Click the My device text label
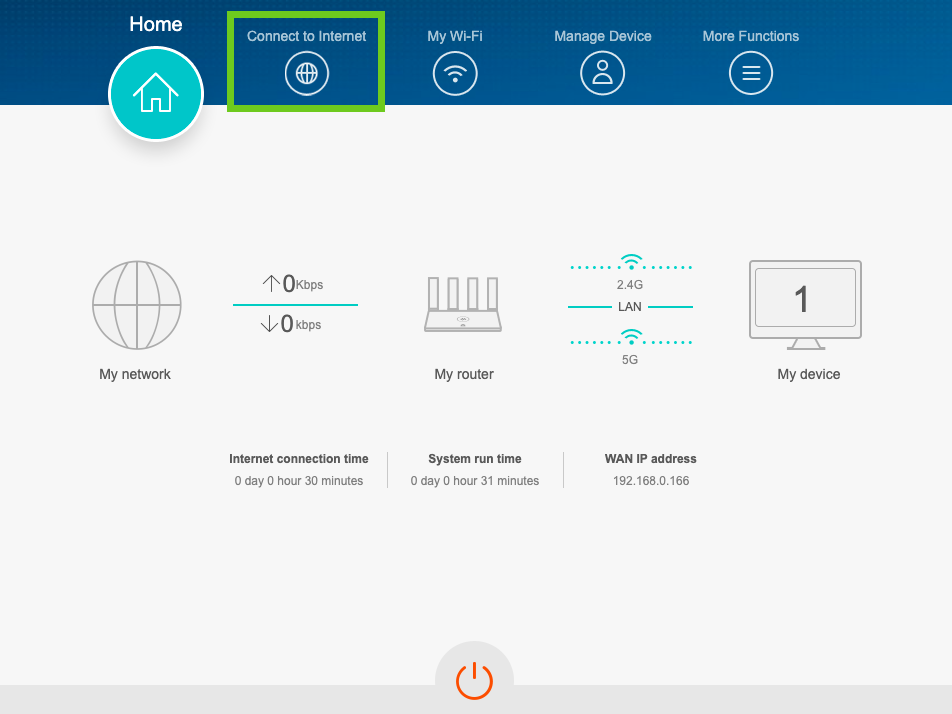Image resolution: width=952 pixels, height=714 pixels. coord(808,374)
